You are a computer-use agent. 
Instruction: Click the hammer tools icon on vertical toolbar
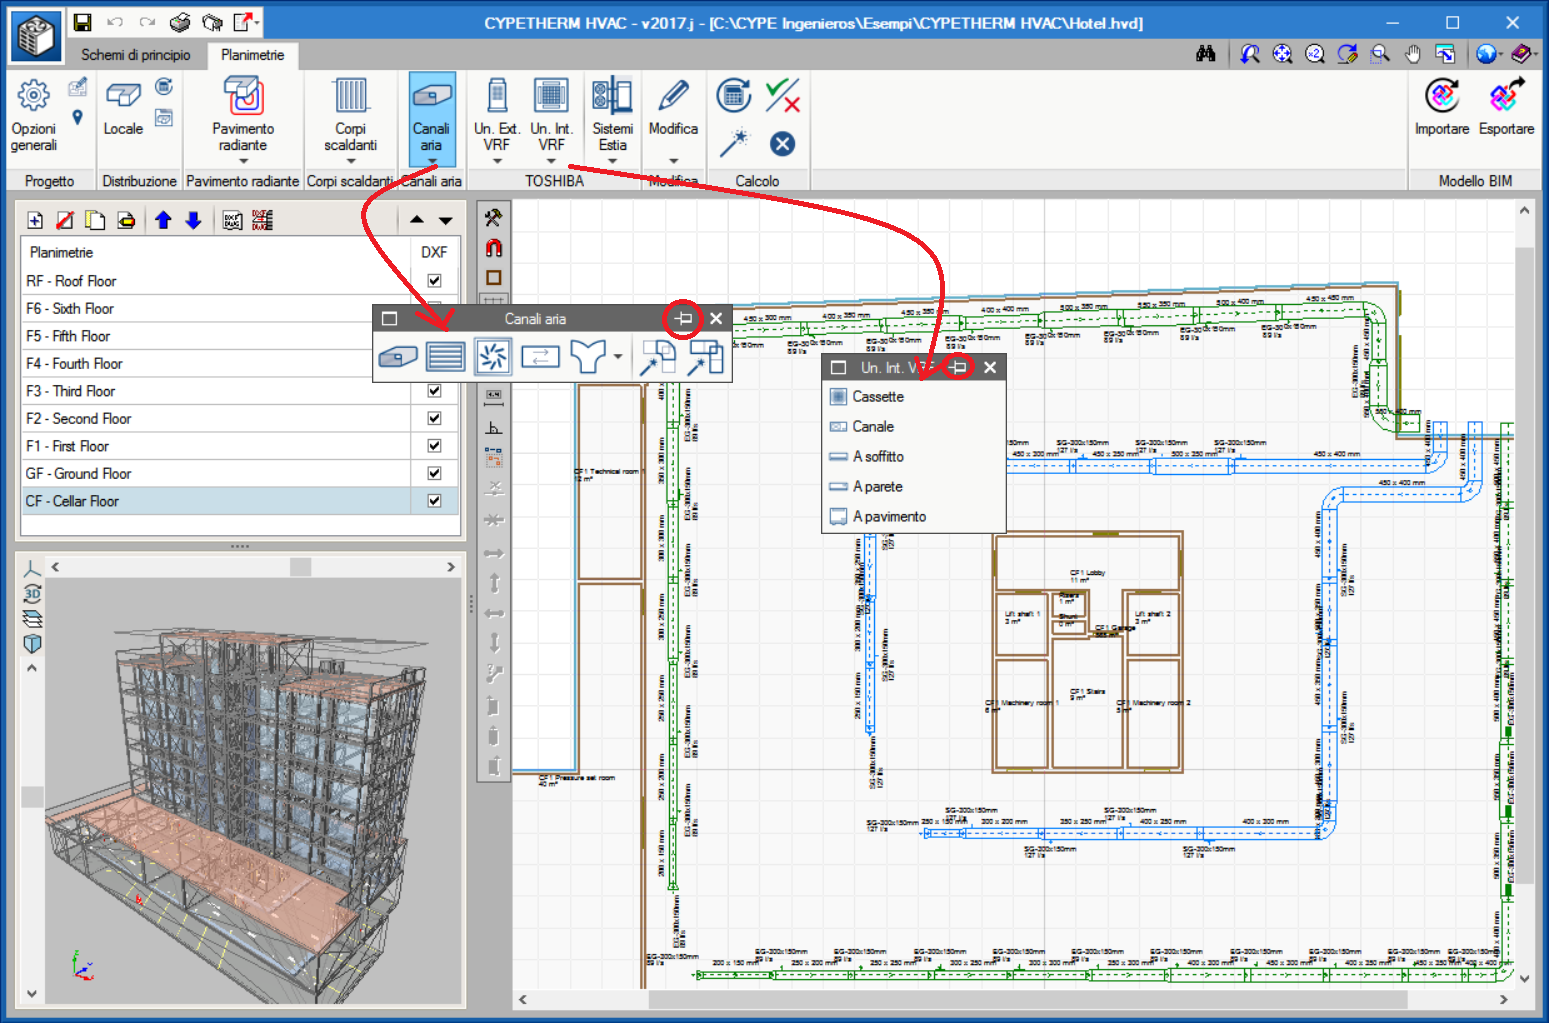493,218
